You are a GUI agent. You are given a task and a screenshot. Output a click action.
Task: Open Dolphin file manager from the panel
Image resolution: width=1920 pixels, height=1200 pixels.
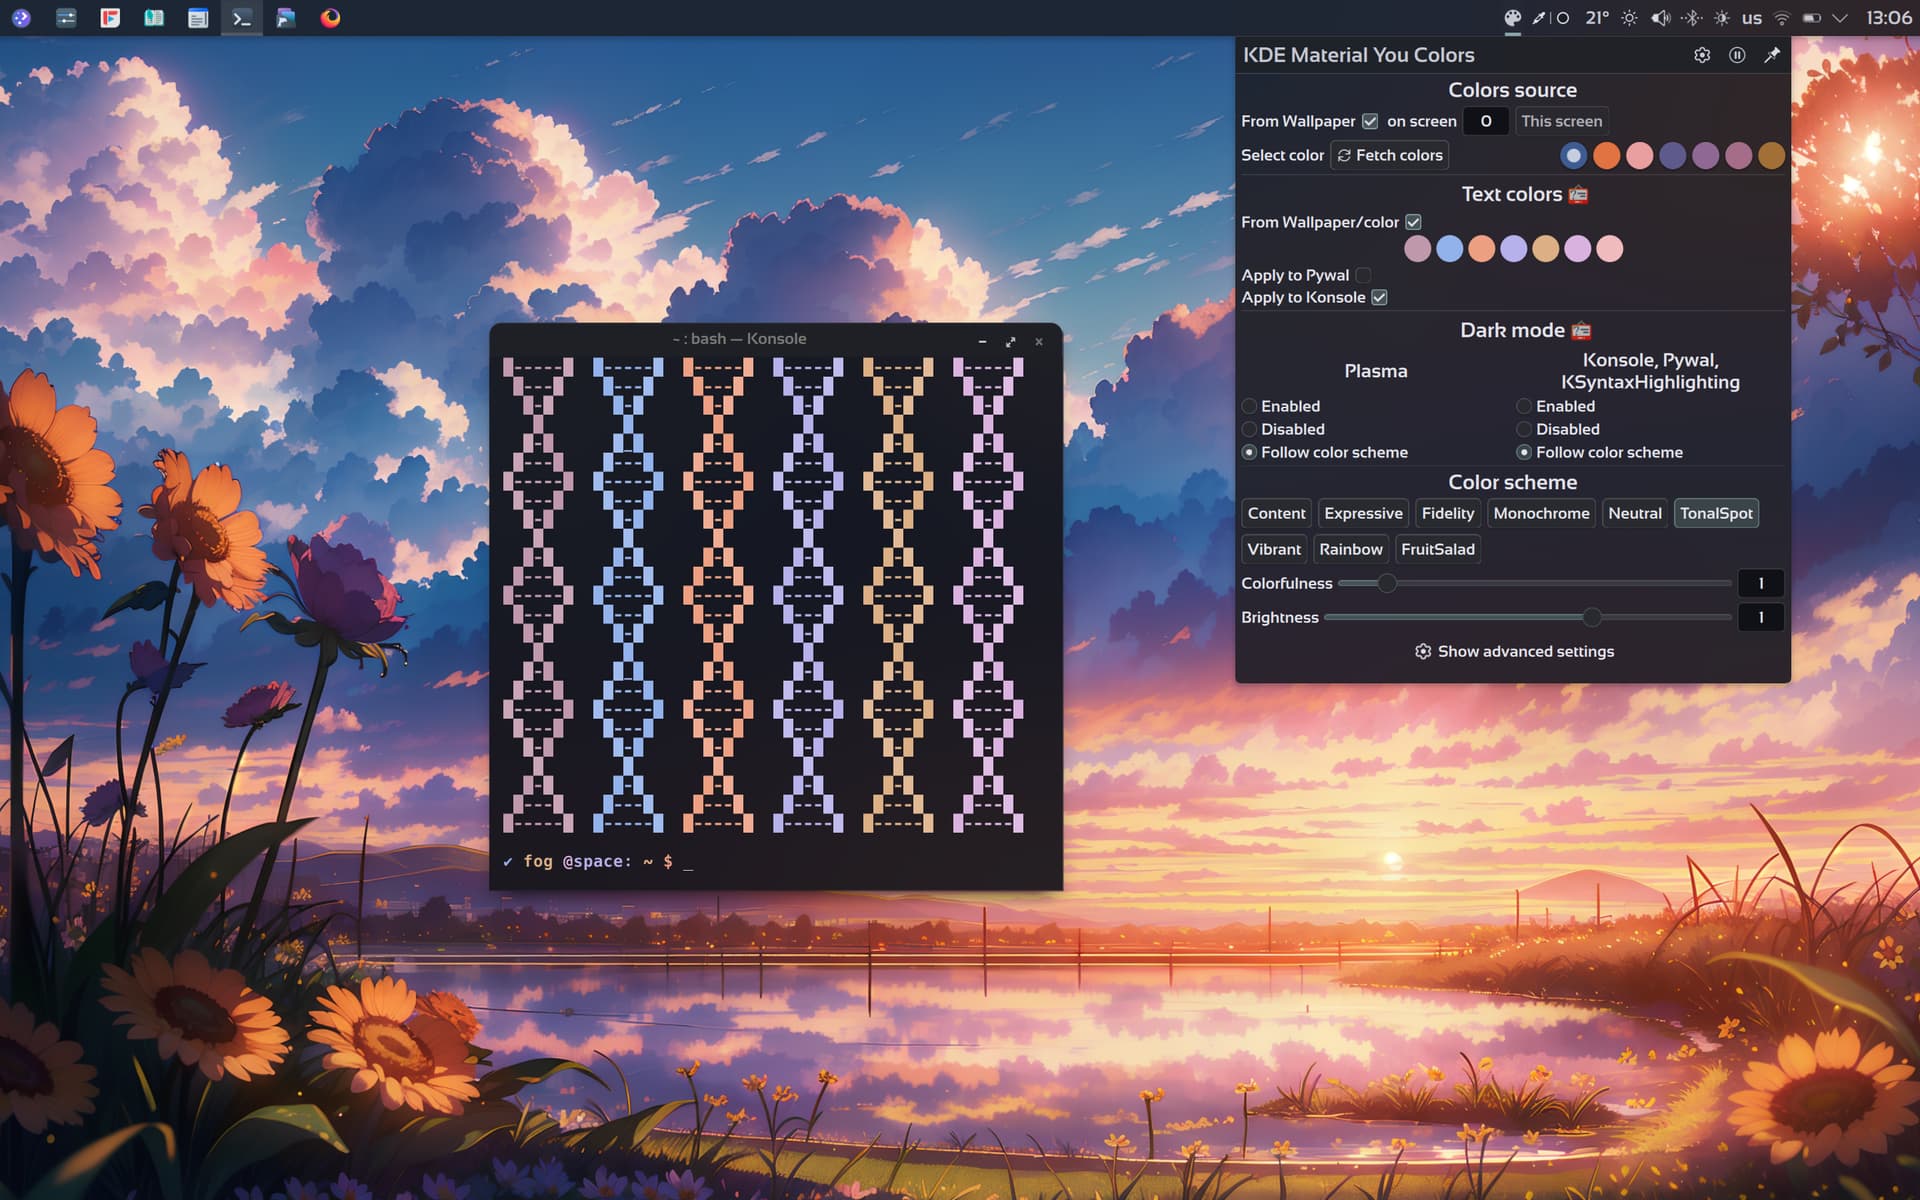(x=286, y=18)
